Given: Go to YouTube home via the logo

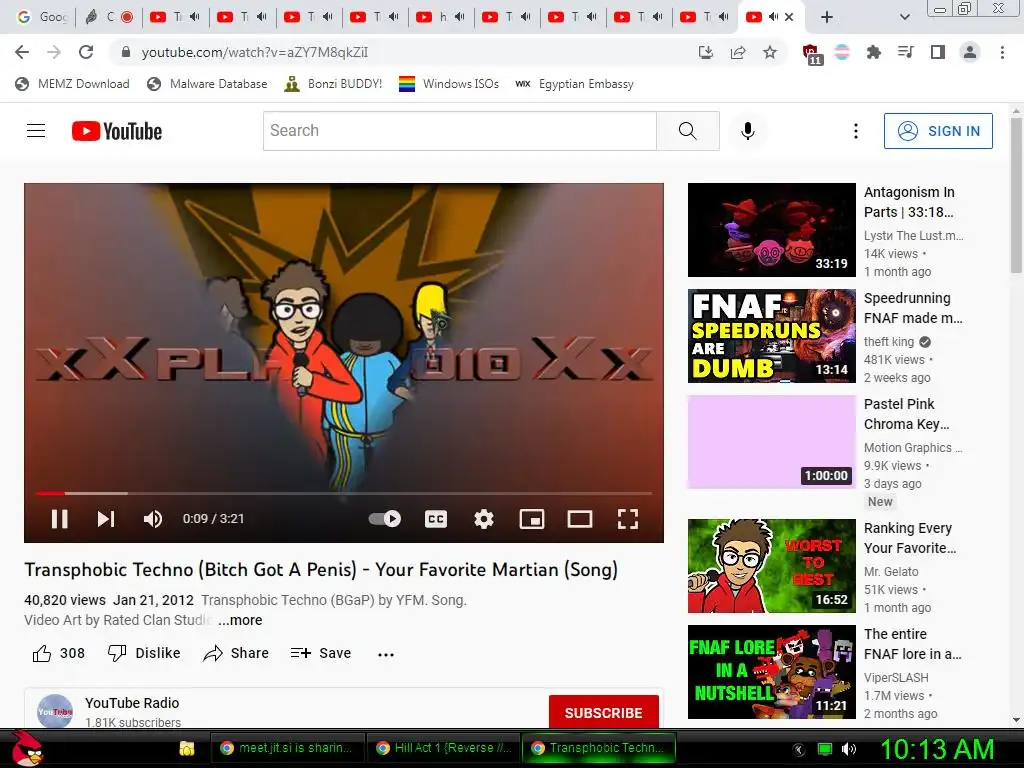Looking at the screenshot, I should 117,131.
